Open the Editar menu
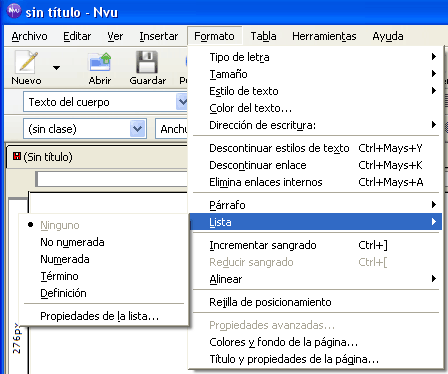The height and width of the screenshot is (374, 448). pos(77,36)
